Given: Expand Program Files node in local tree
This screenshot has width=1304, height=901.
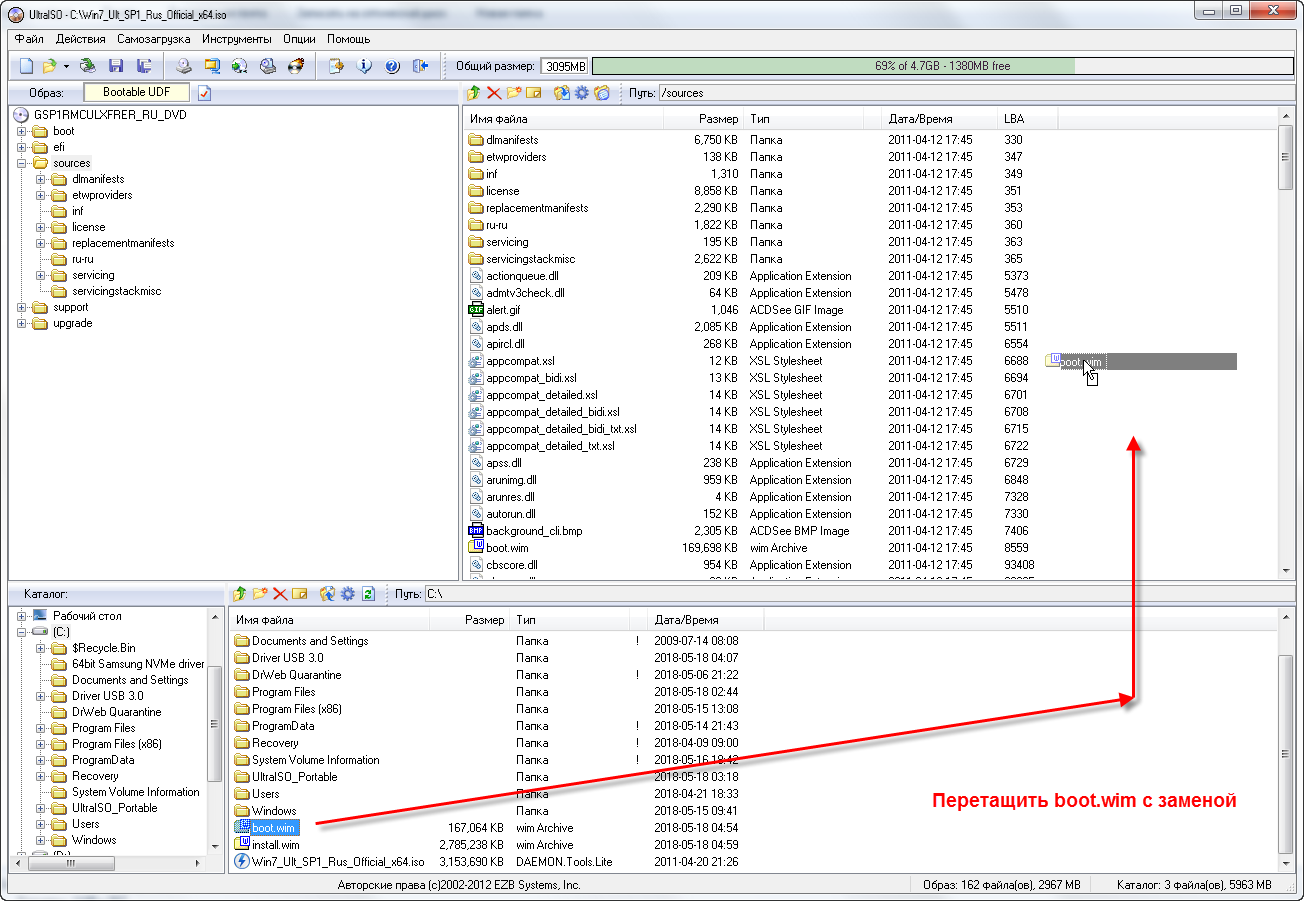Looking at the screenshot, I should coord(40,728).
